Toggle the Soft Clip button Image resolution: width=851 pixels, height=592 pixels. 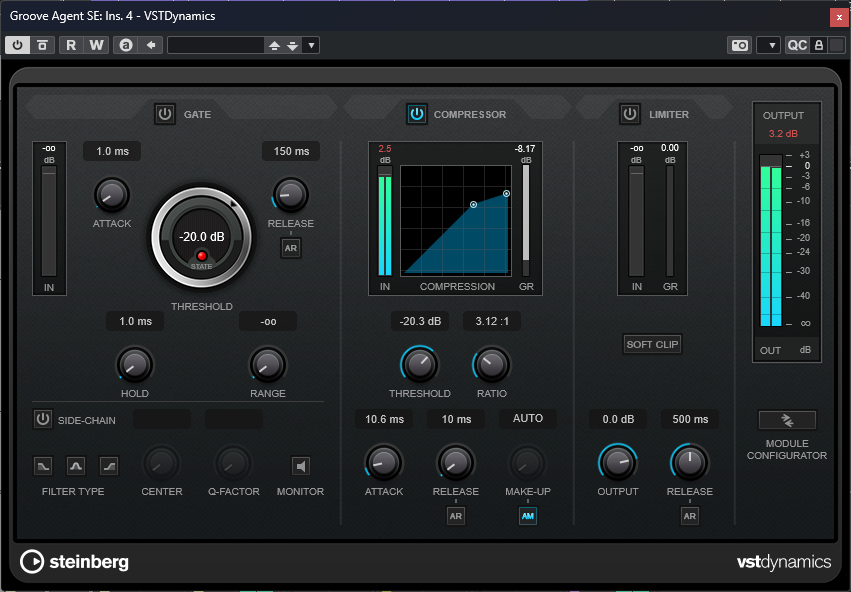pos(652,345)
